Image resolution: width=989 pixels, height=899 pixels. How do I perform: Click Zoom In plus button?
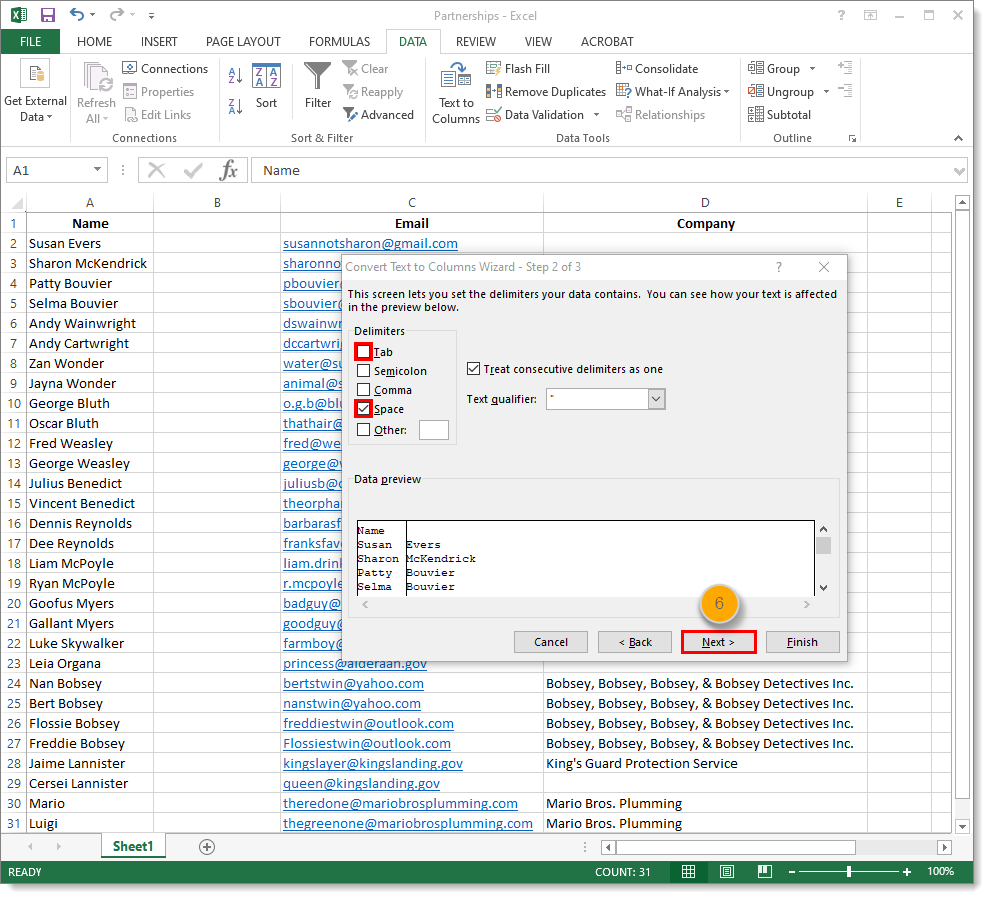pyautogui.click(x=906, y=872)
